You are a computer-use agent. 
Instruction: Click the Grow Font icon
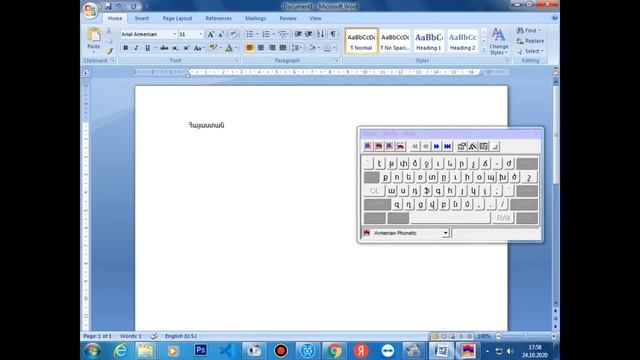pyautogui.click(x=211, y=34)
